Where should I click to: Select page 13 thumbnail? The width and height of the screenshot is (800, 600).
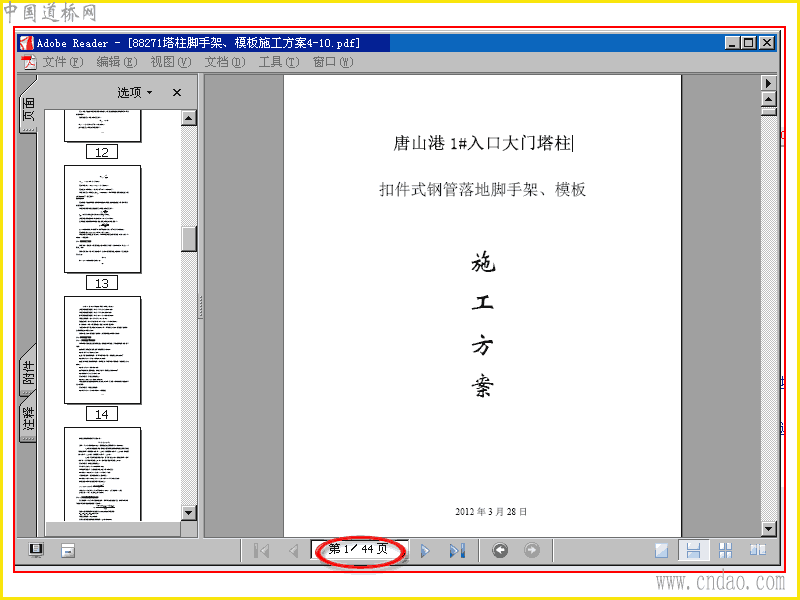(x=102, y=219)
